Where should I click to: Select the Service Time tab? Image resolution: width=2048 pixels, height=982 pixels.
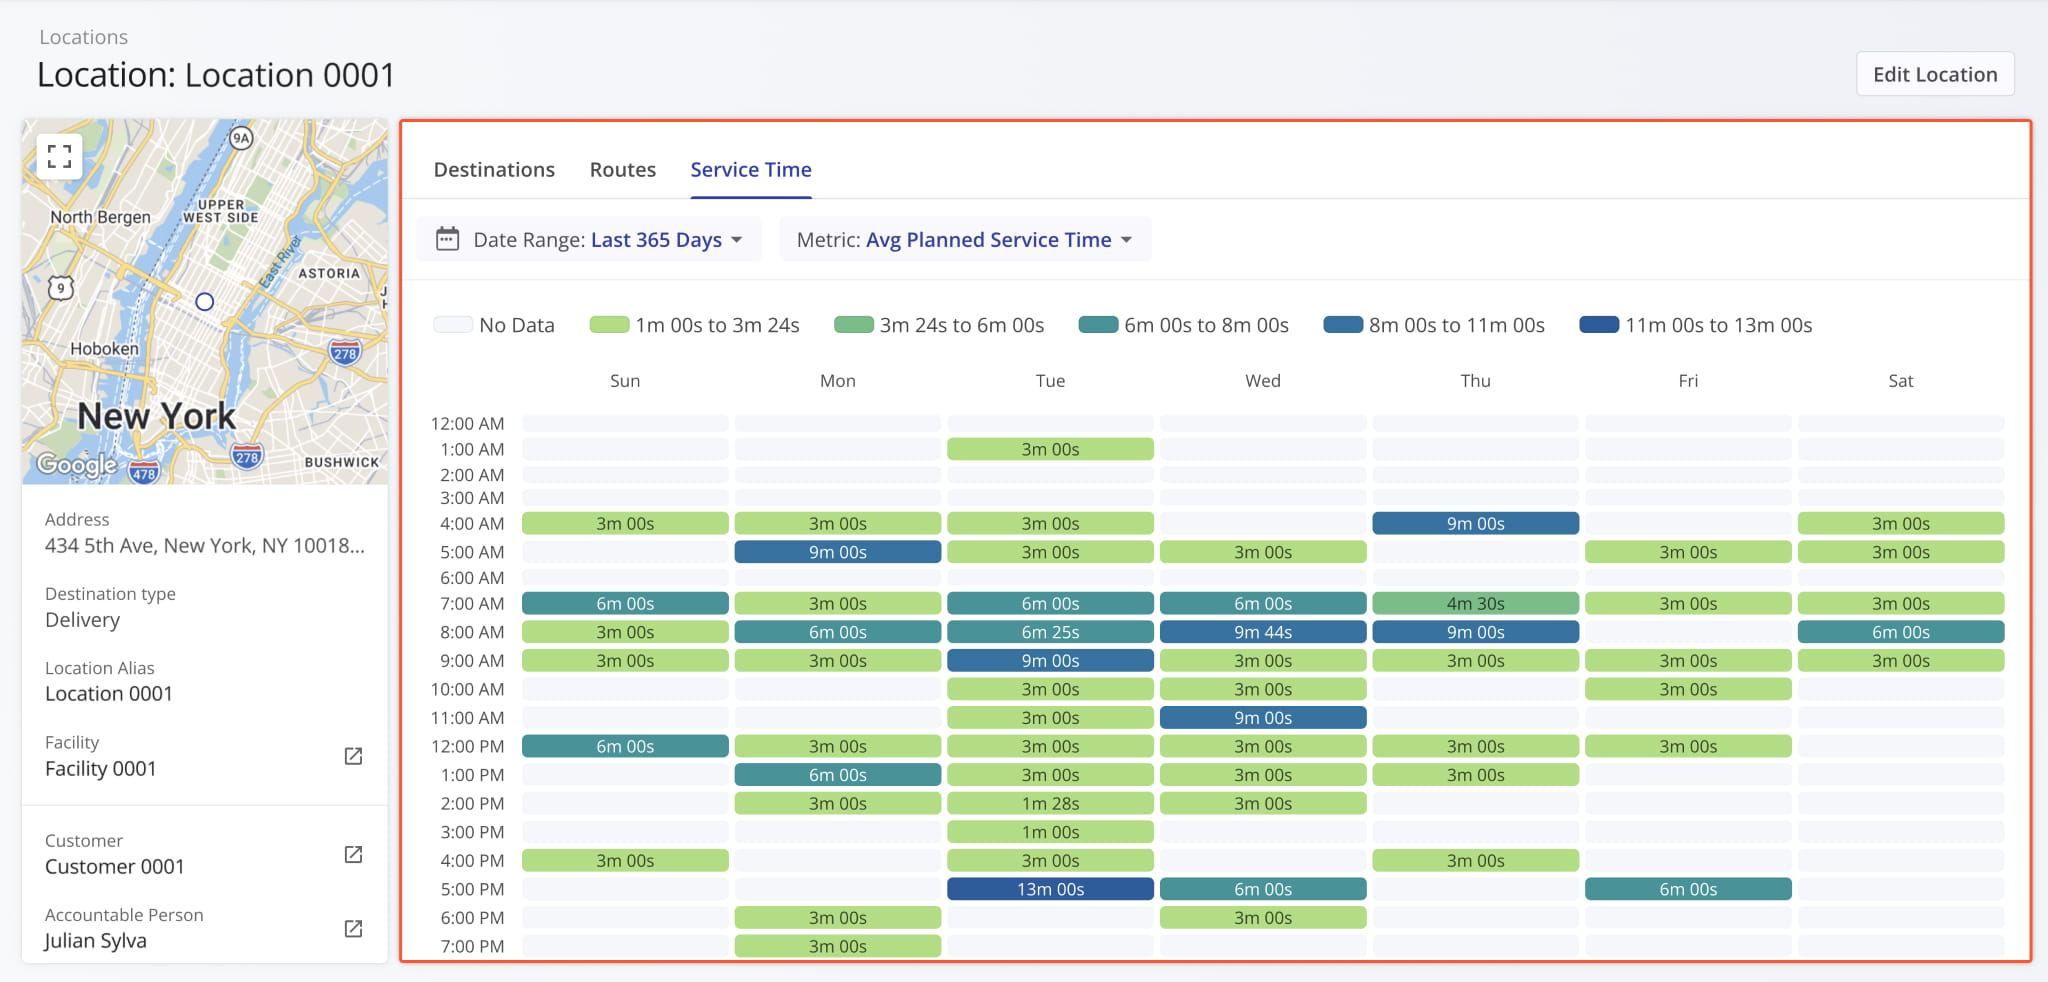pos(750,170)
